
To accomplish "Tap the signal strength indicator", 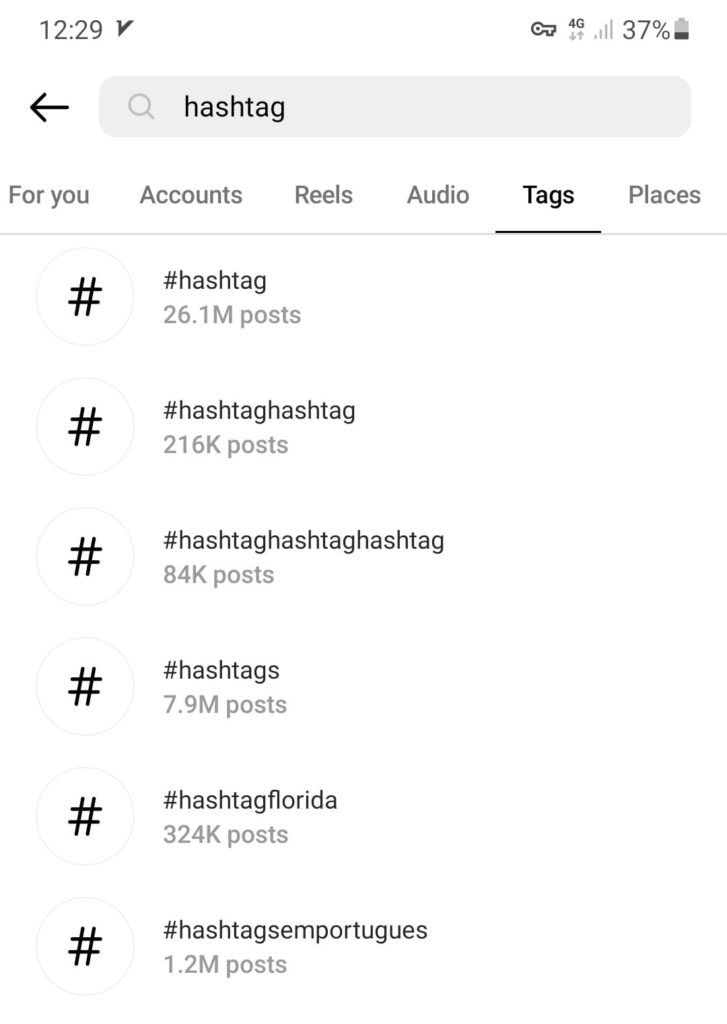I will 606,29.
